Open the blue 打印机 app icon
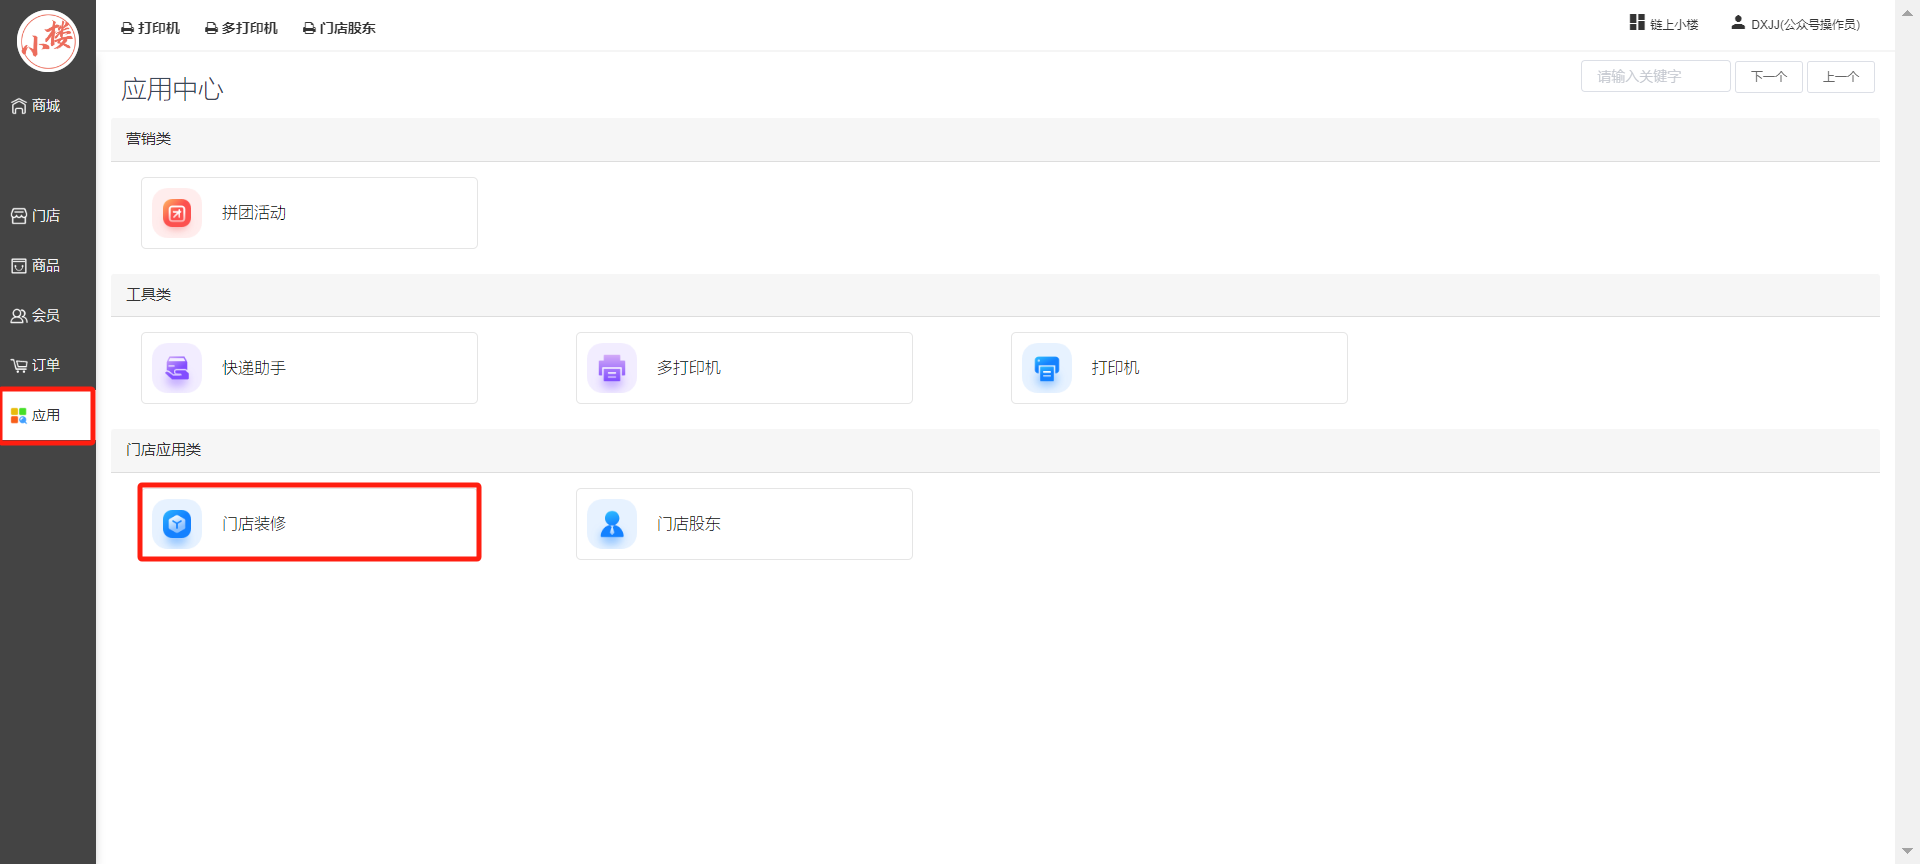This screenshot has height=864, width=1920. pyautogui.click(x=1047, y=368)
